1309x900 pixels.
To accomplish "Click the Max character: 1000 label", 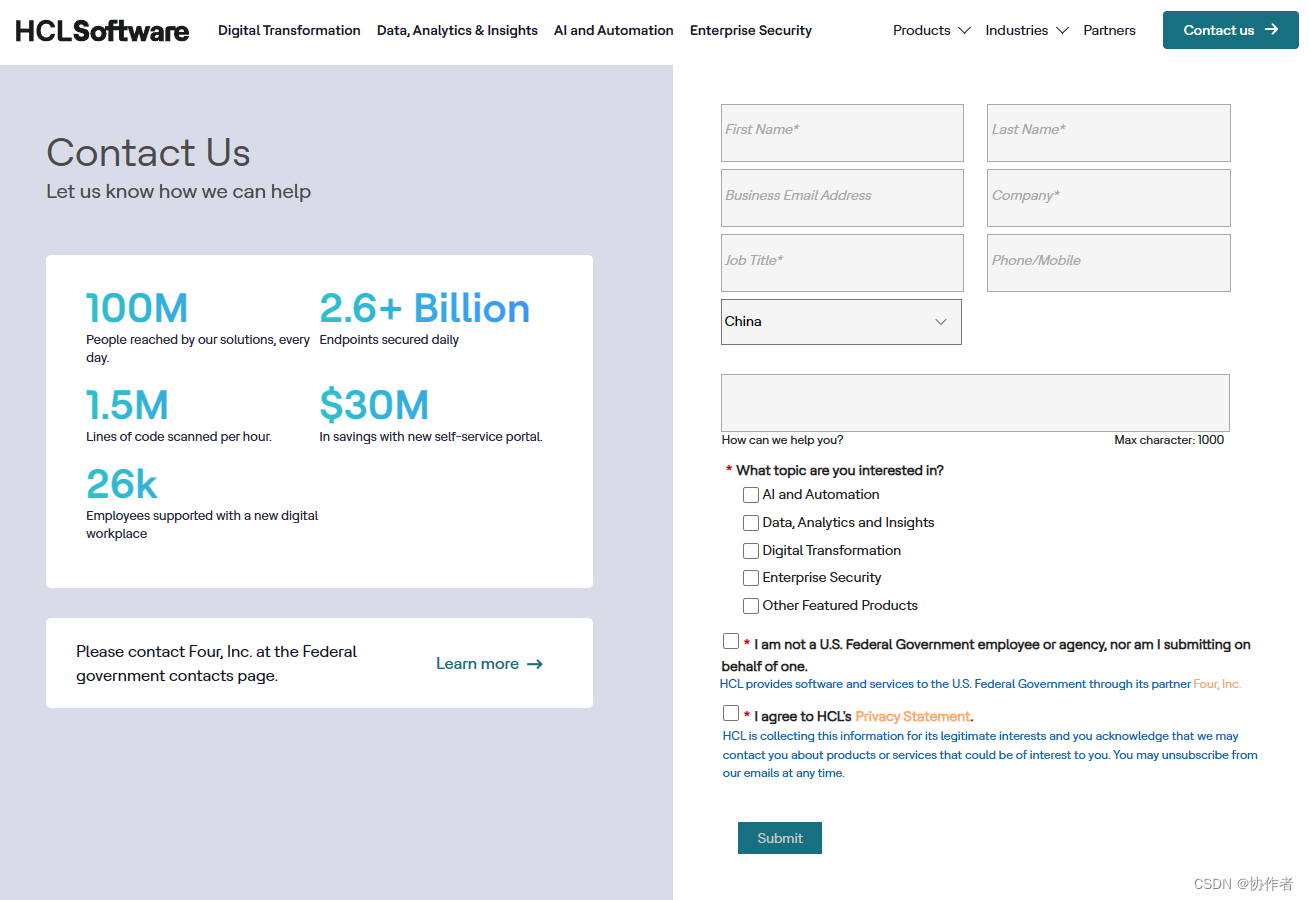I will (x=1169, y=440).
